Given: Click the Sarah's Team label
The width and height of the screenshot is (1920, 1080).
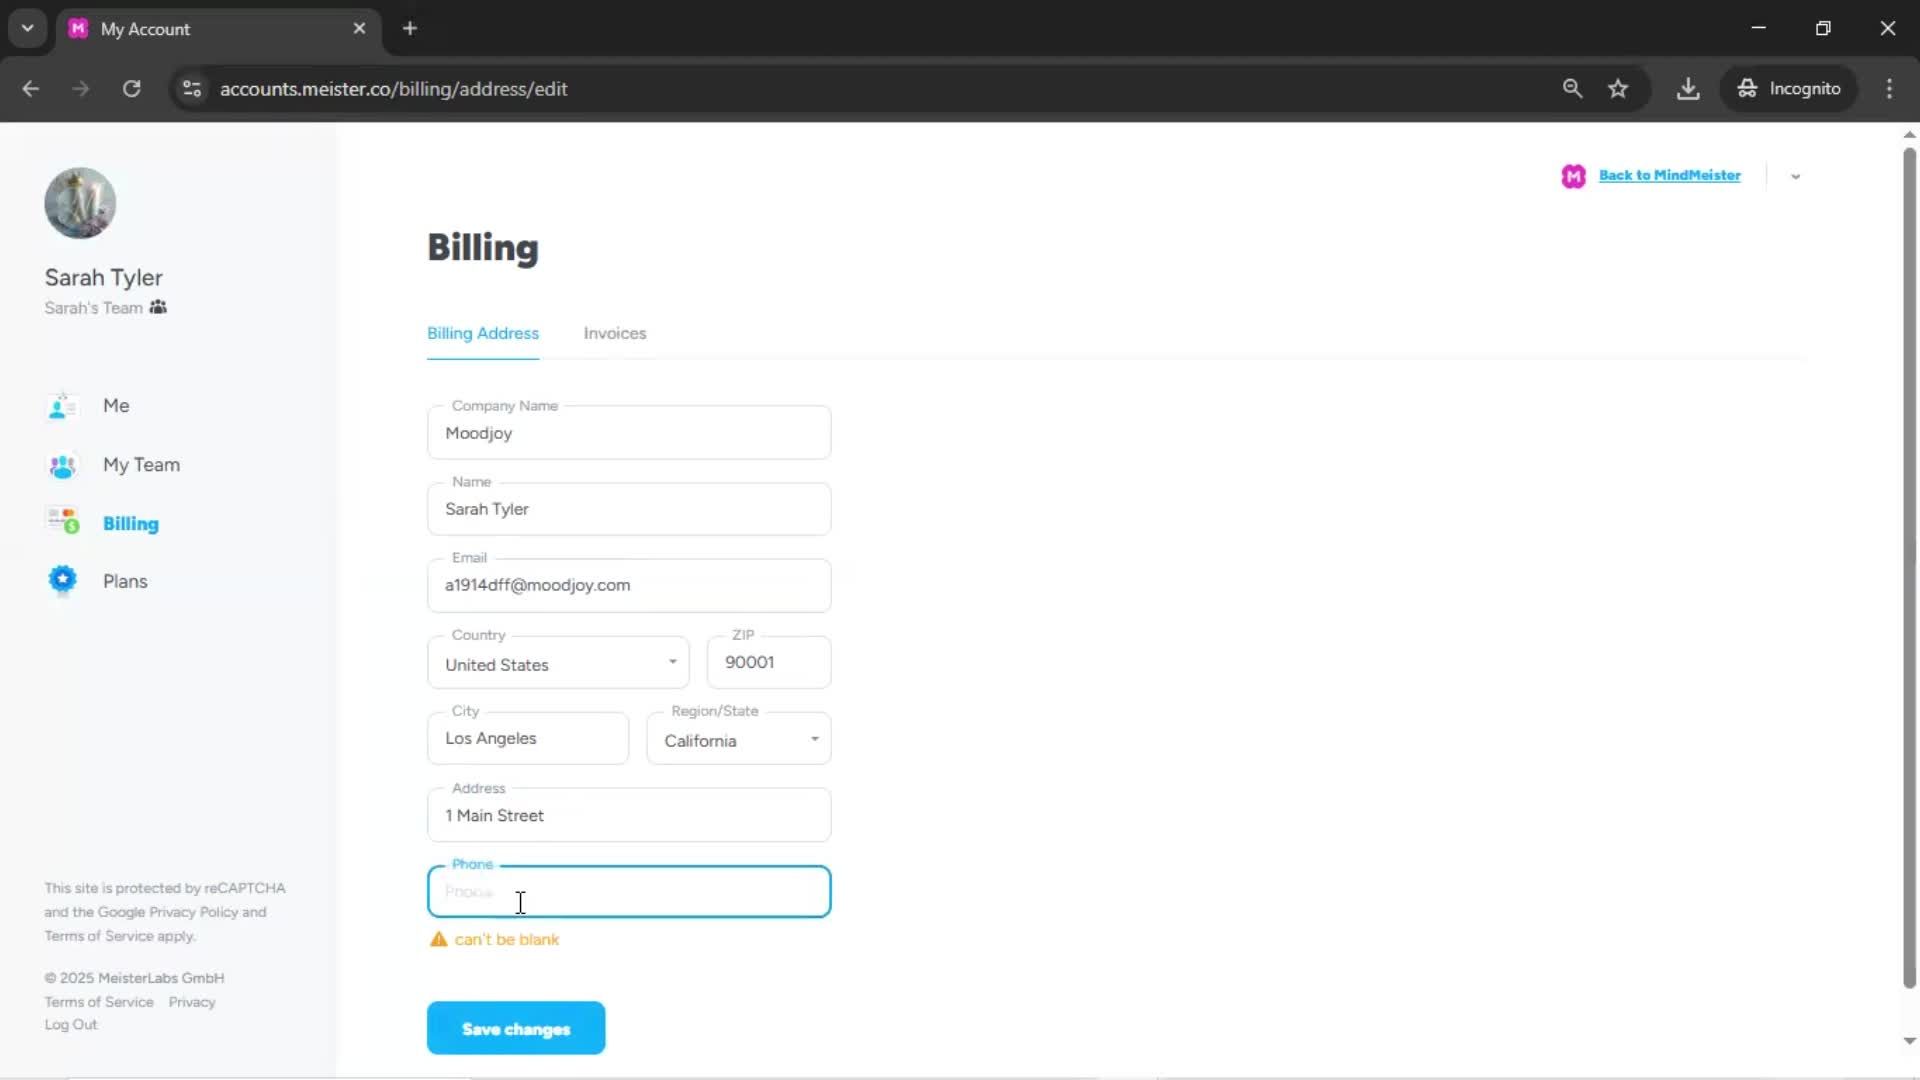Looking at the screenshot, I should click(x=93, y=308).
